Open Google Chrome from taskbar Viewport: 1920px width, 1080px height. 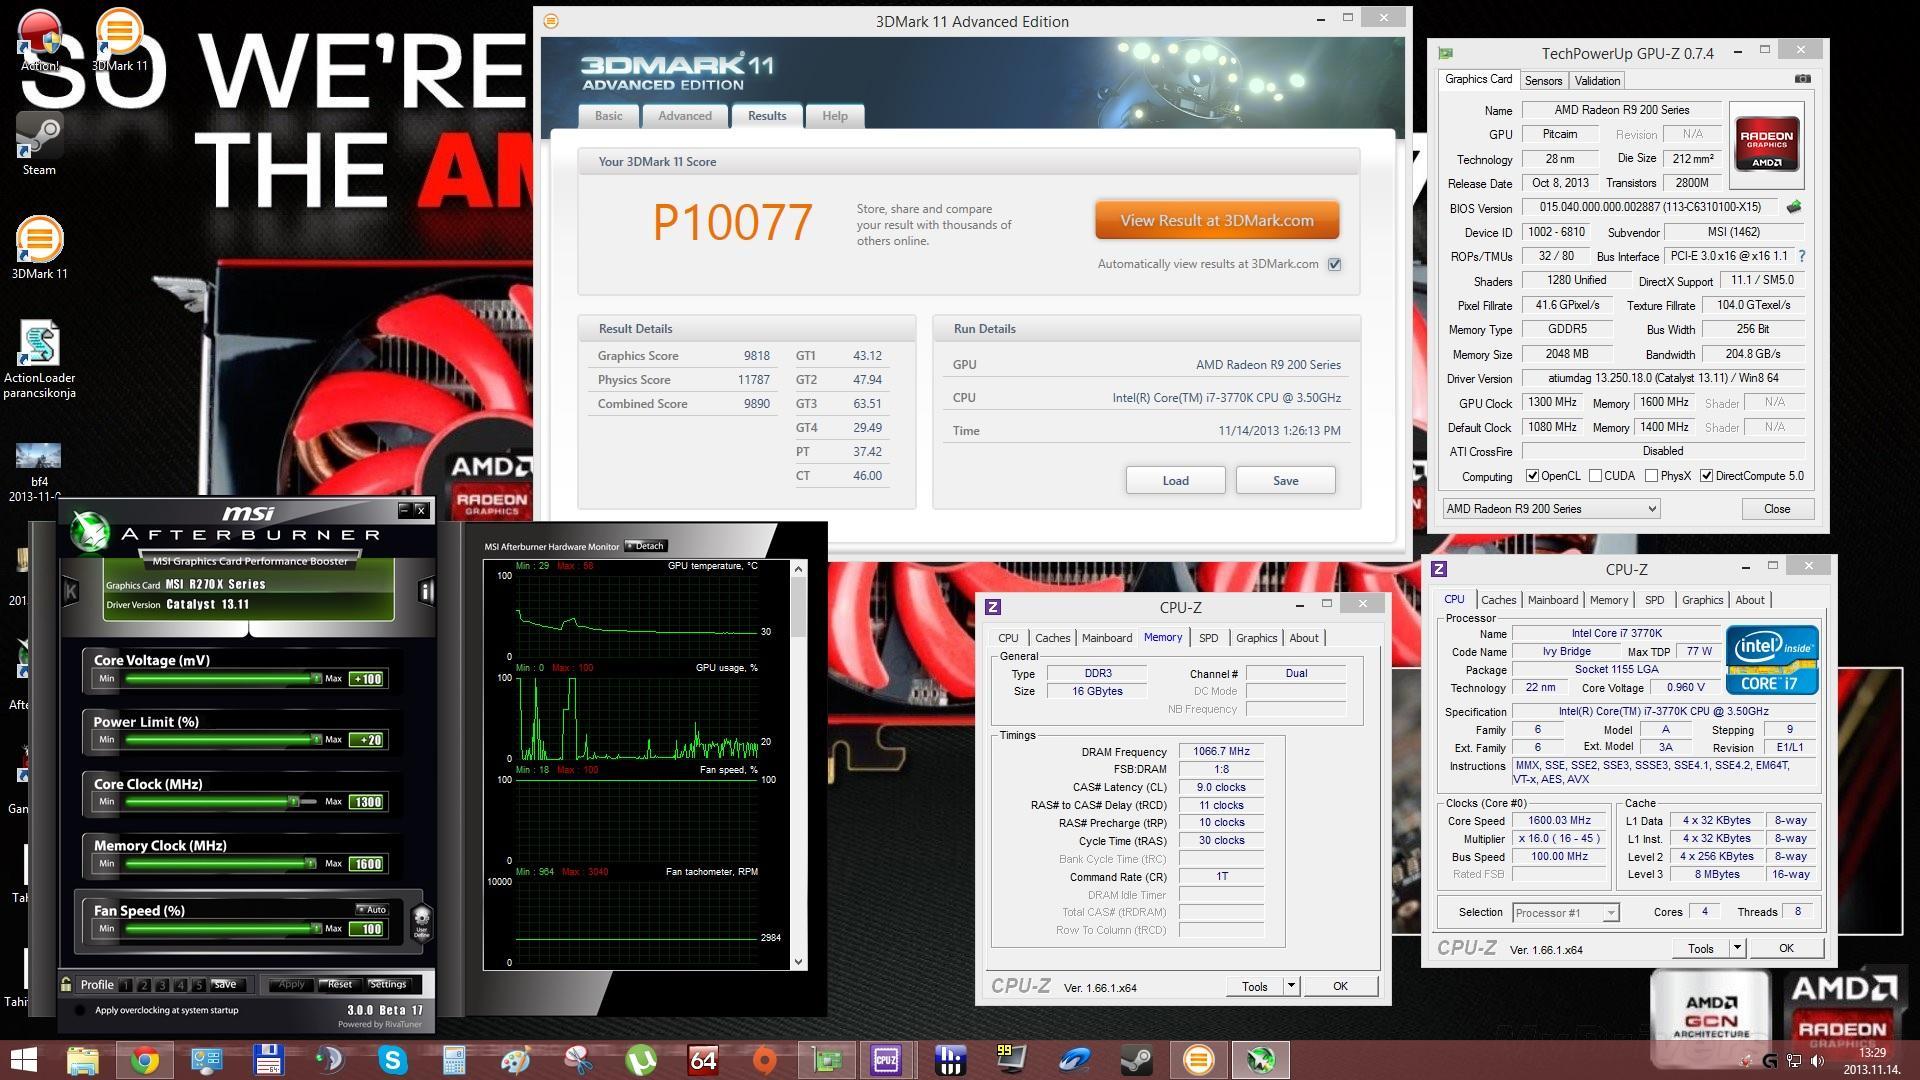point(145,1060)
